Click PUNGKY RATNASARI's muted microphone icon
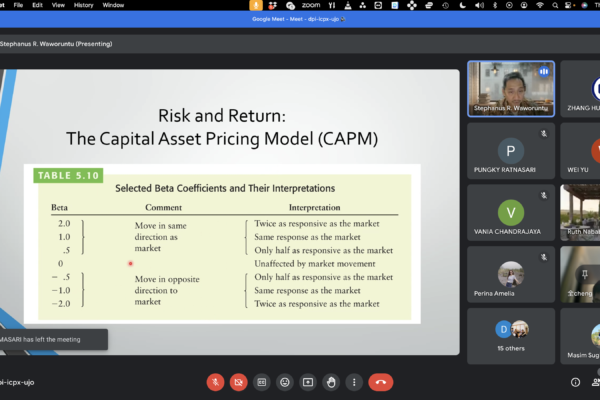The image size is (600, 400). (544, 134)
